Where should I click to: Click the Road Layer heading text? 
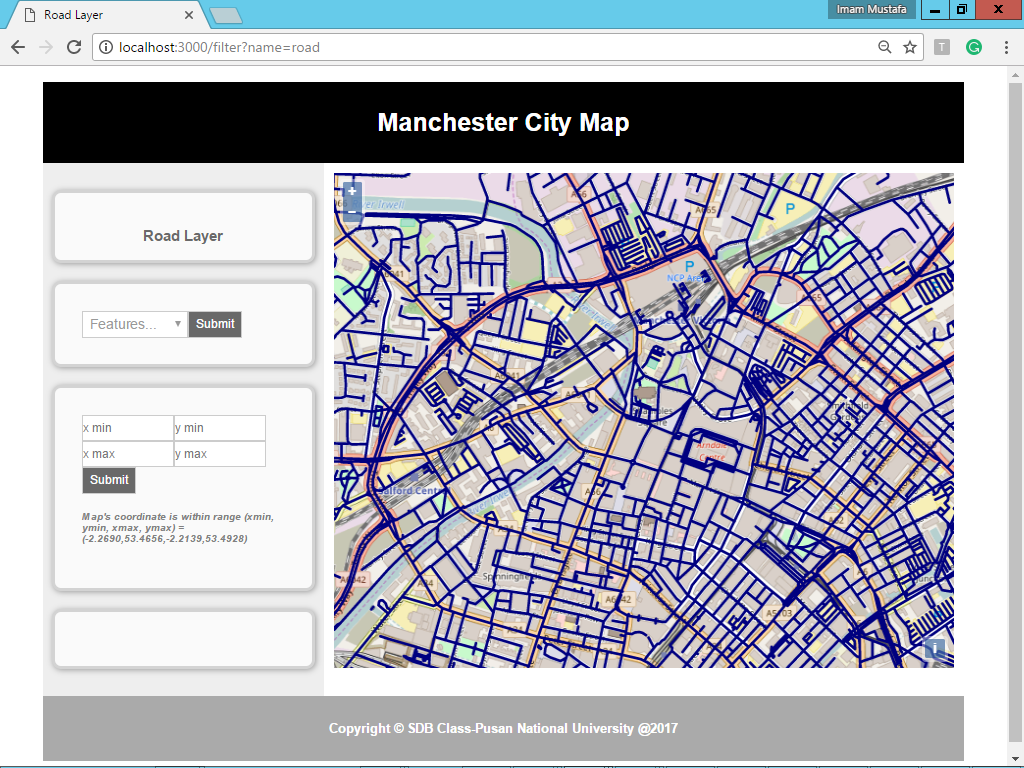tap(183, 236)
